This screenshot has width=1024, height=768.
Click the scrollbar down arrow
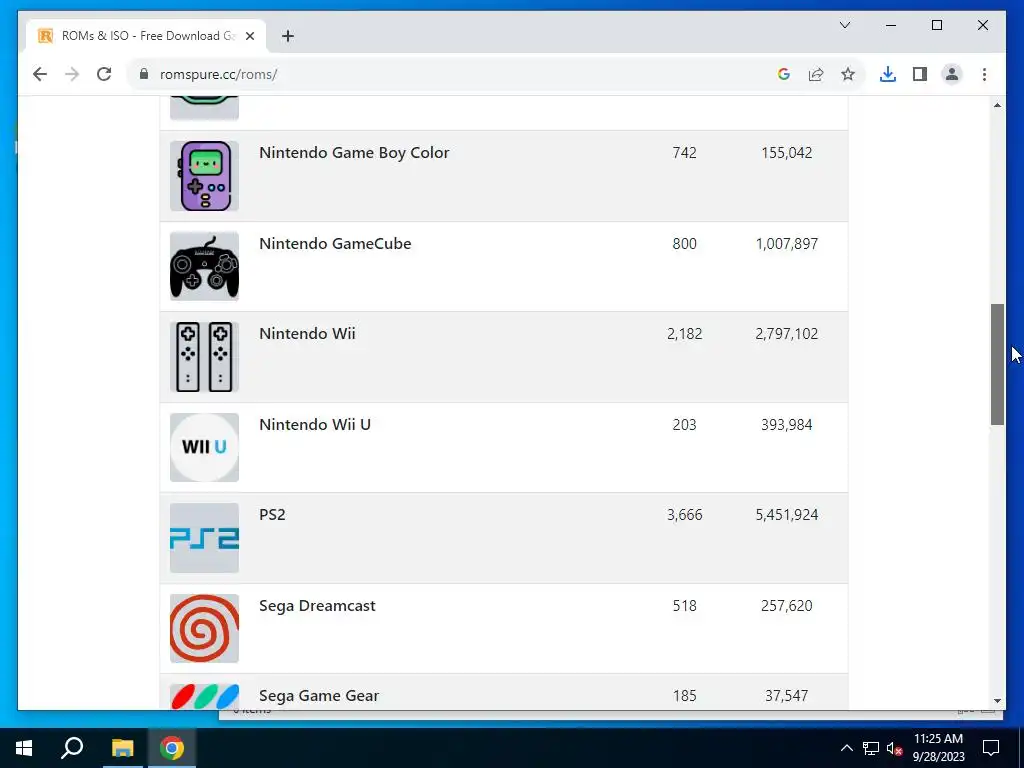pyautogui.click(x=997, y=701)
